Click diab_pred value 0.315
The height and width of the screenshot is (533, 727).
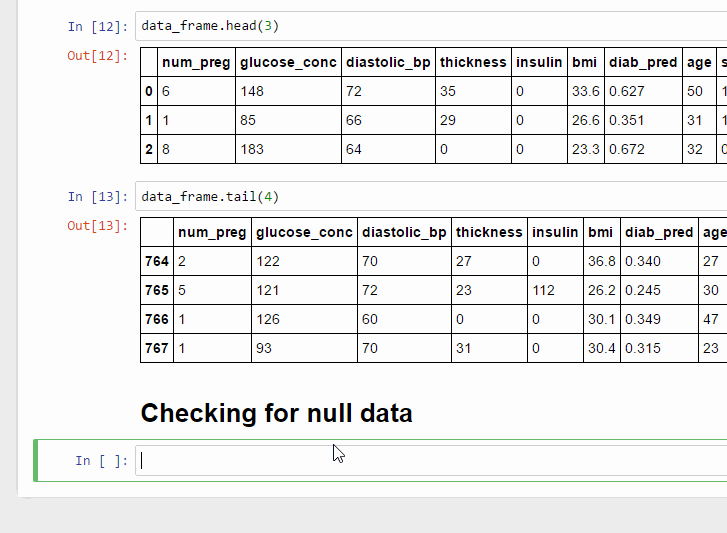click(x=643, y=348)
